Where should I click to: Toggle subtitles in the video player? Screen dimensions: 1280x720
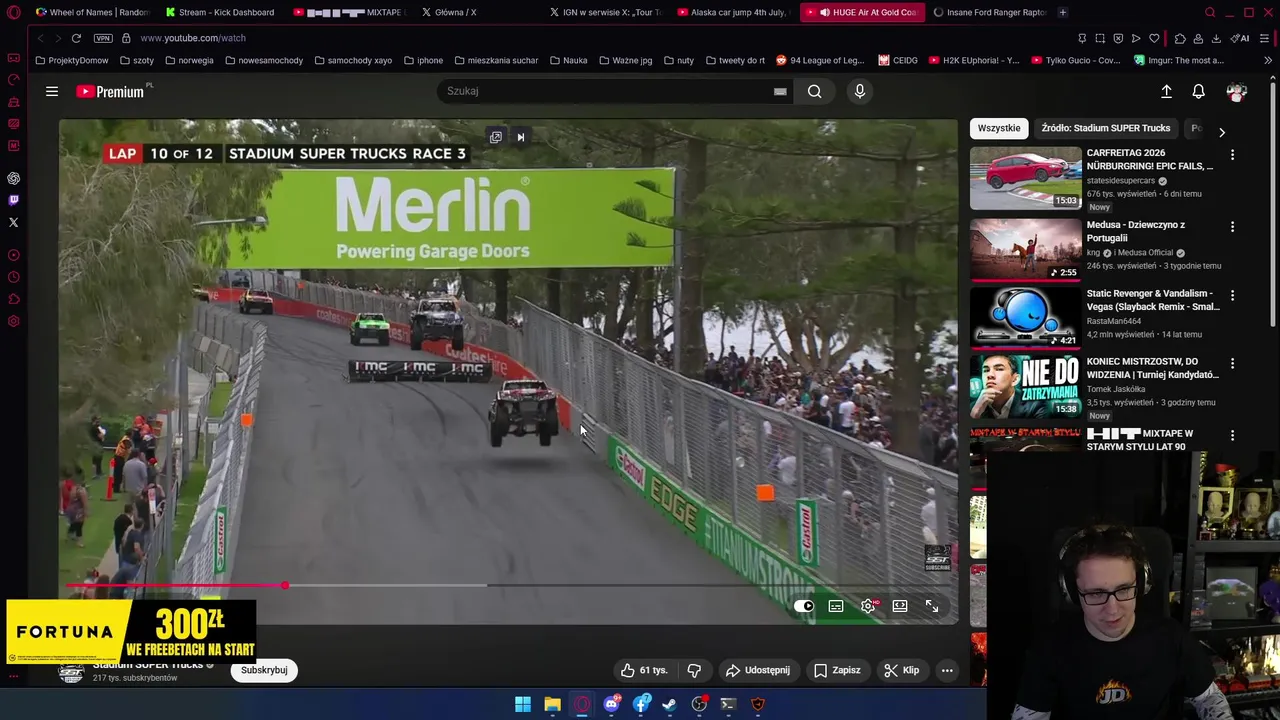[x=836, y=606]
